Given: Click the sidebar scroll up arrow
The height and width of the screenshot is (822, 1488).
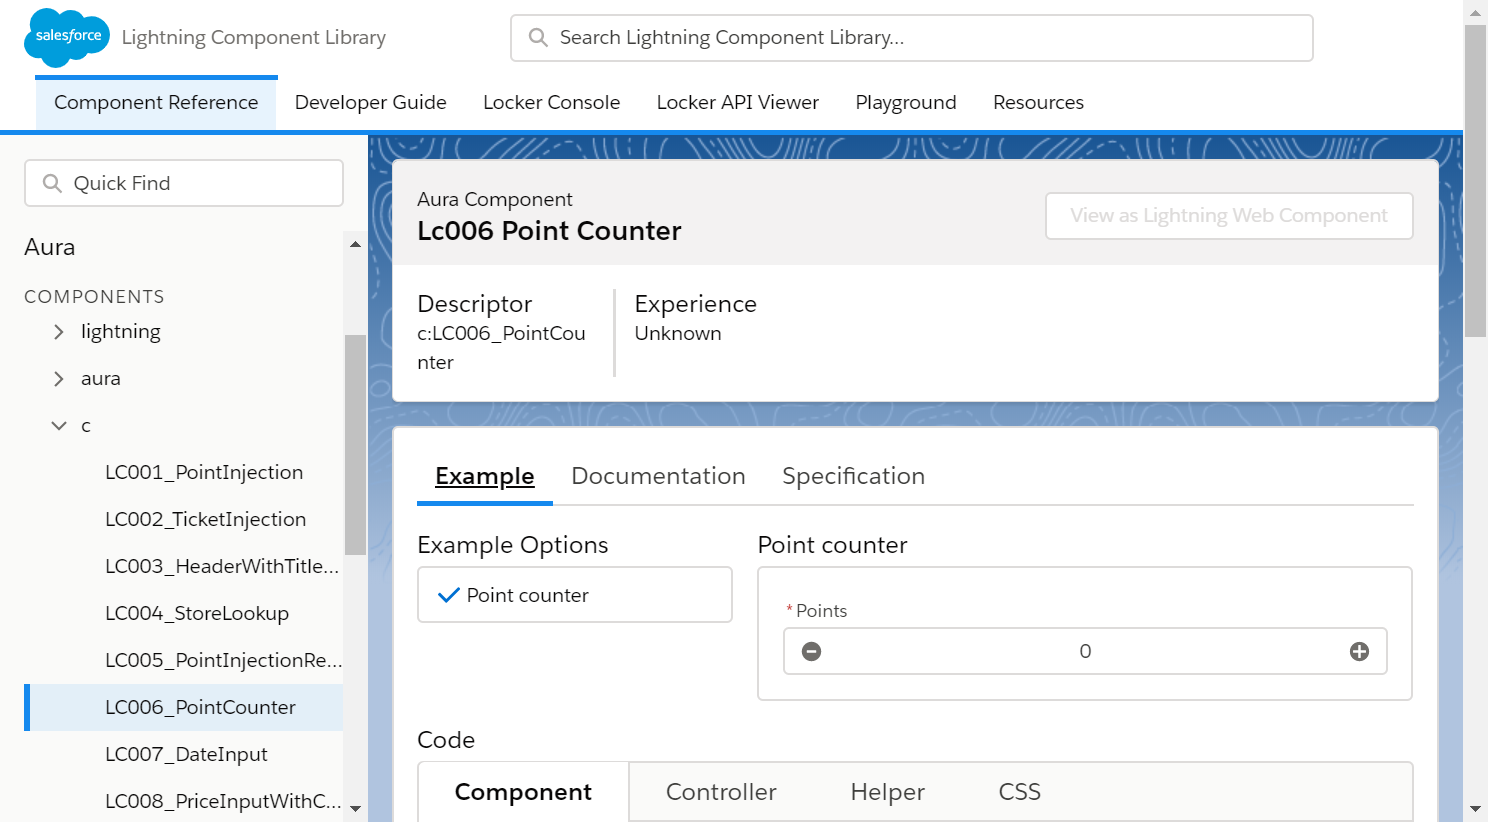Looking at the screenshot, I should (x=355, y=244).
